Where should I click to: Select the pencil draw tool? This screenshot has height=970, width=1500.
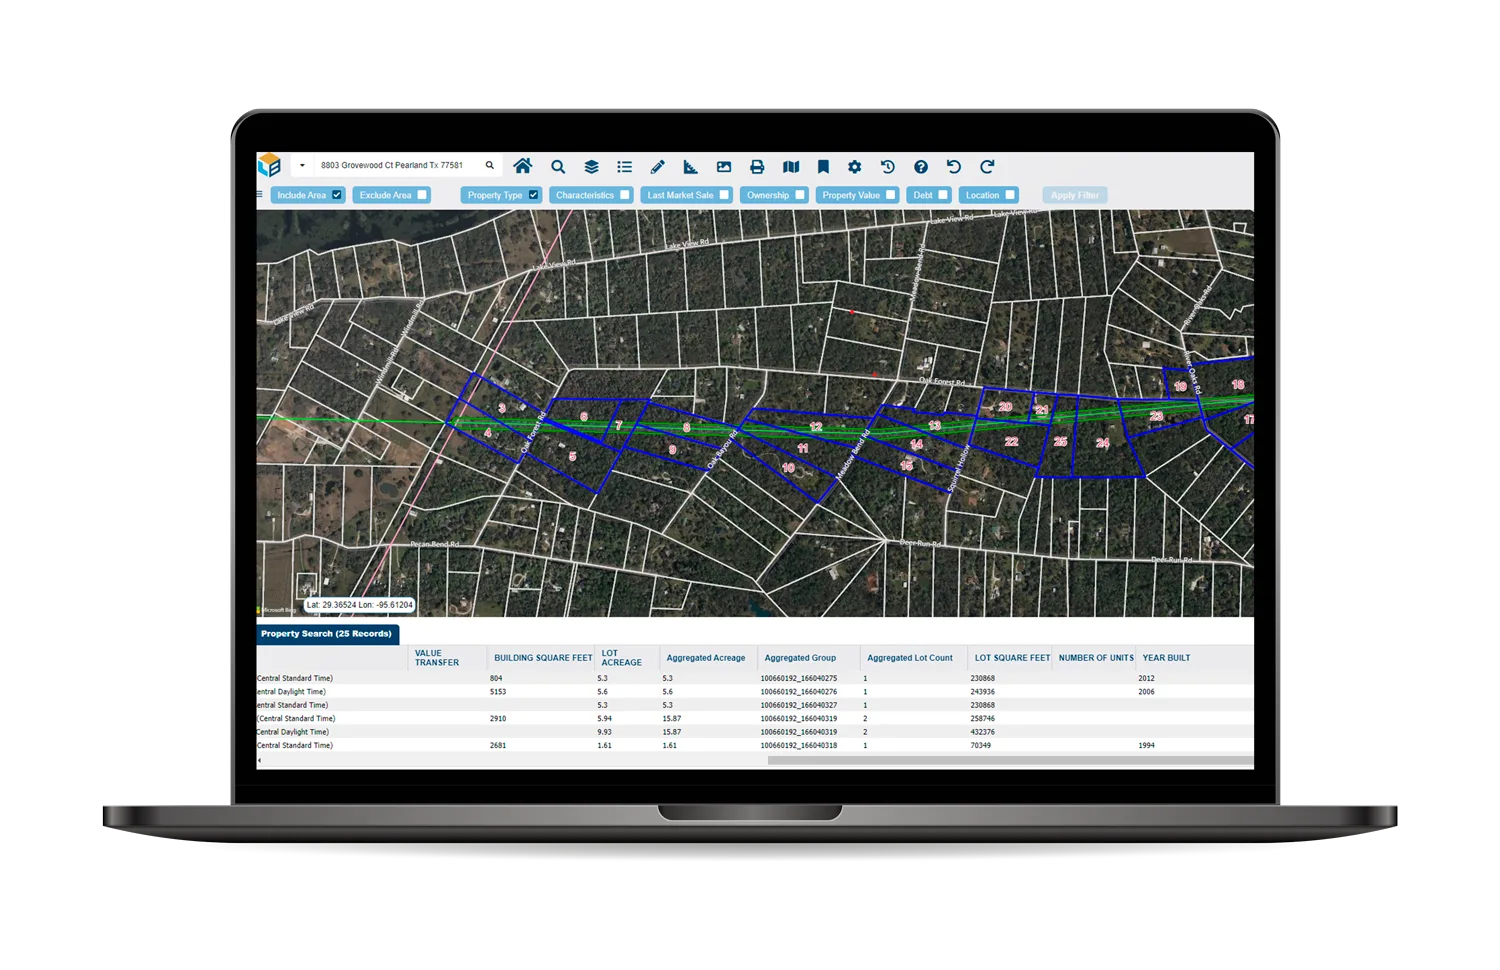657,167
